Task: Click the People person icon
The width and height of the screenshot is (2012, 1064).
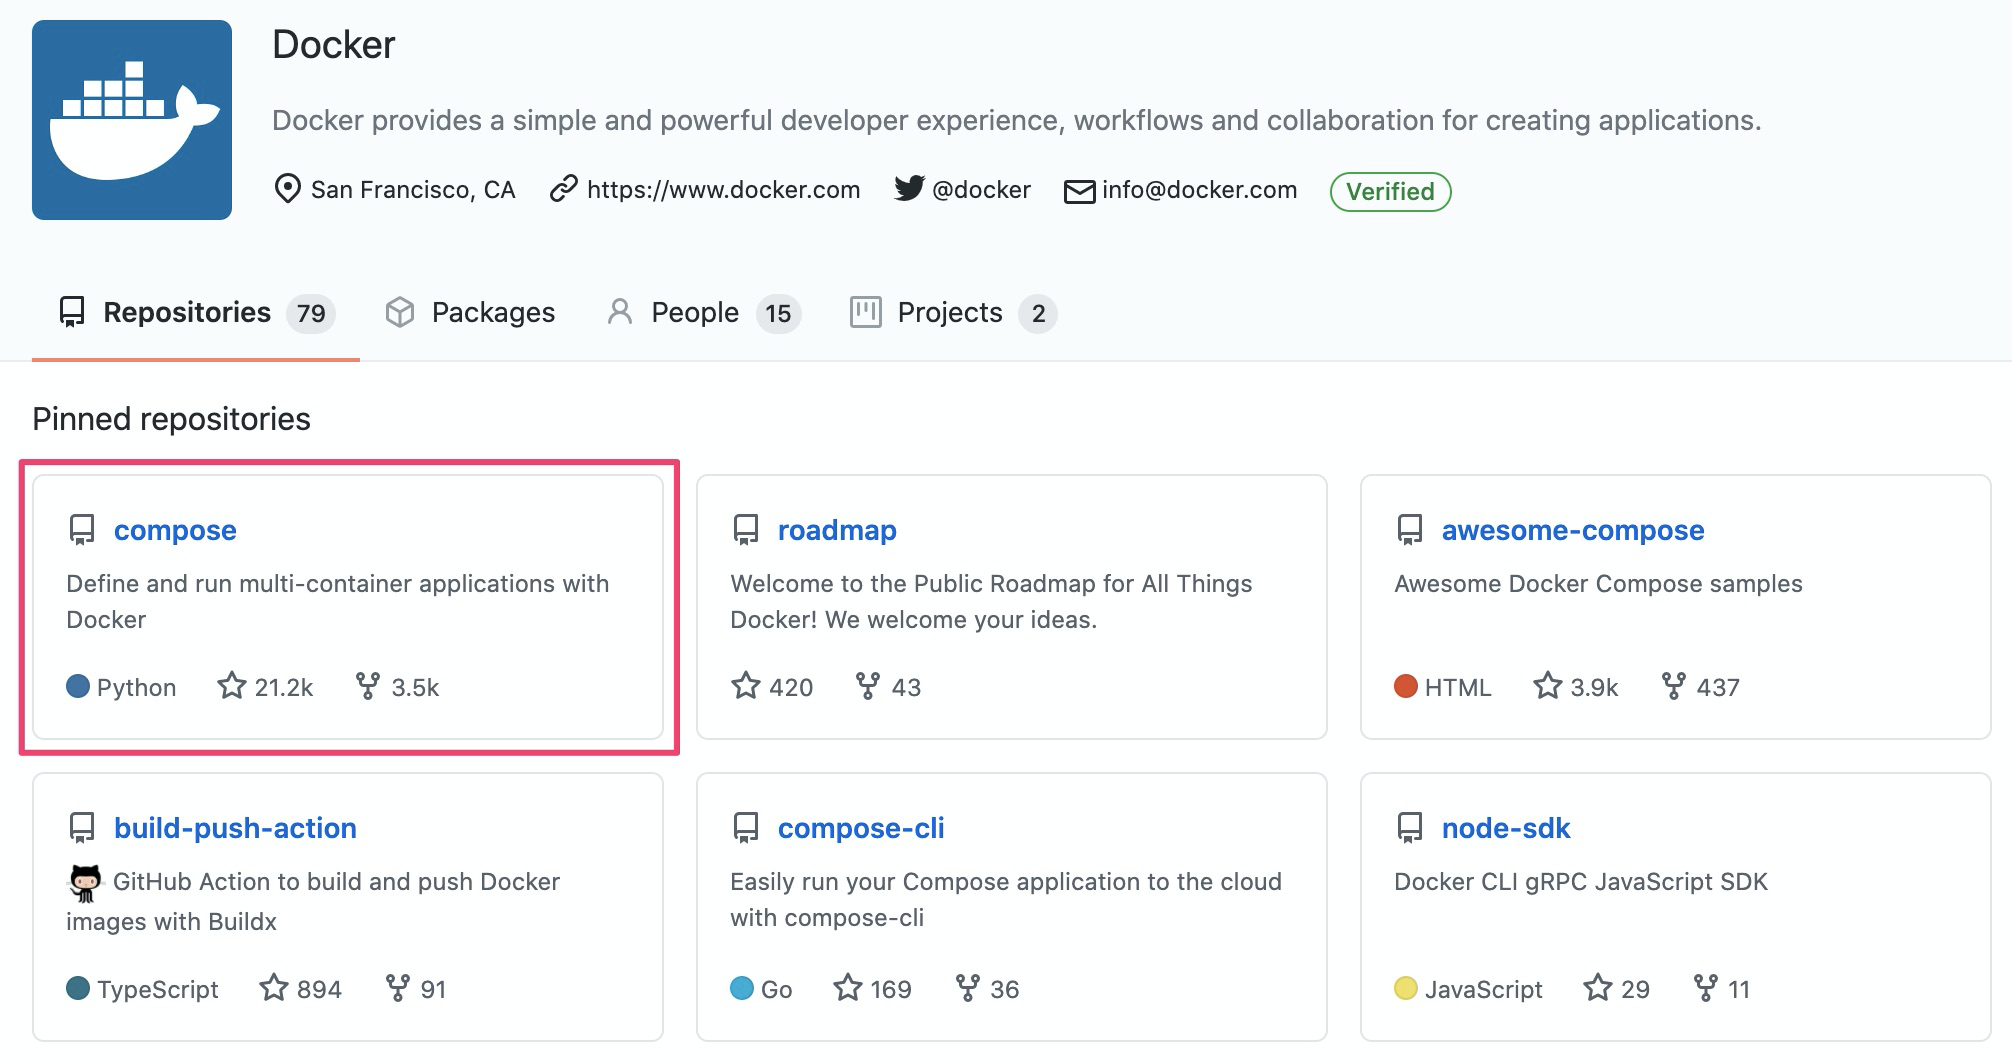Action: click(x=620, y=312)
